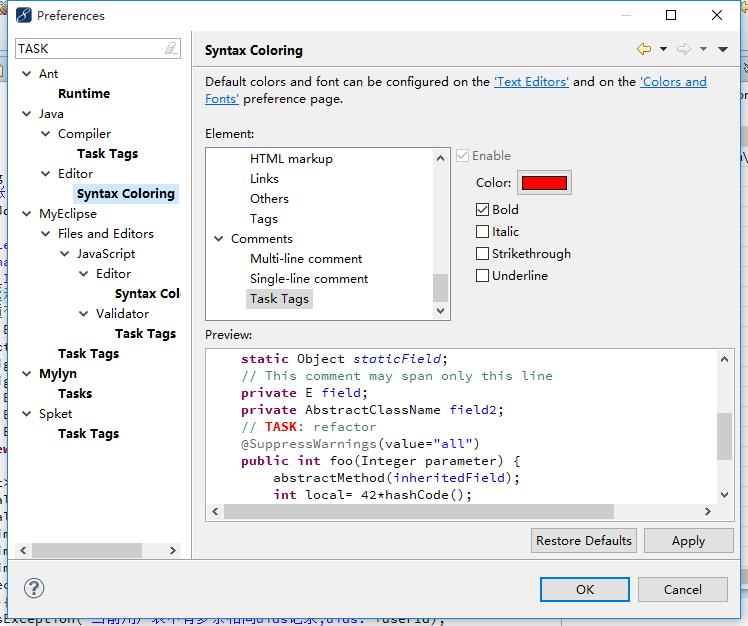Collapse the MyEclipse tree node
The height and width of the screenshot is (626, 748).
pos(27,214)
